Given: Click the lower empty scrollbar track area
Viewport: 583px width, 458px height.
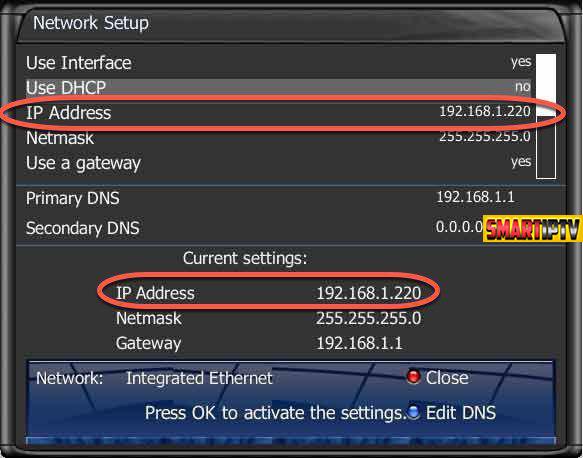Looking at the screenshot, I should 546,147.
